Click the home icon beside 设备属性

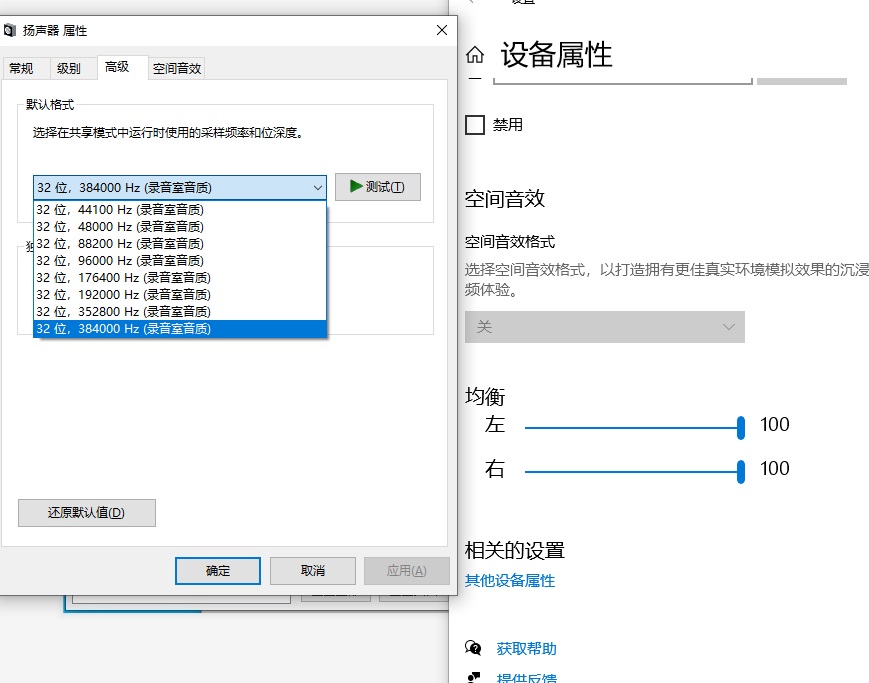click(x=475, y=55)
